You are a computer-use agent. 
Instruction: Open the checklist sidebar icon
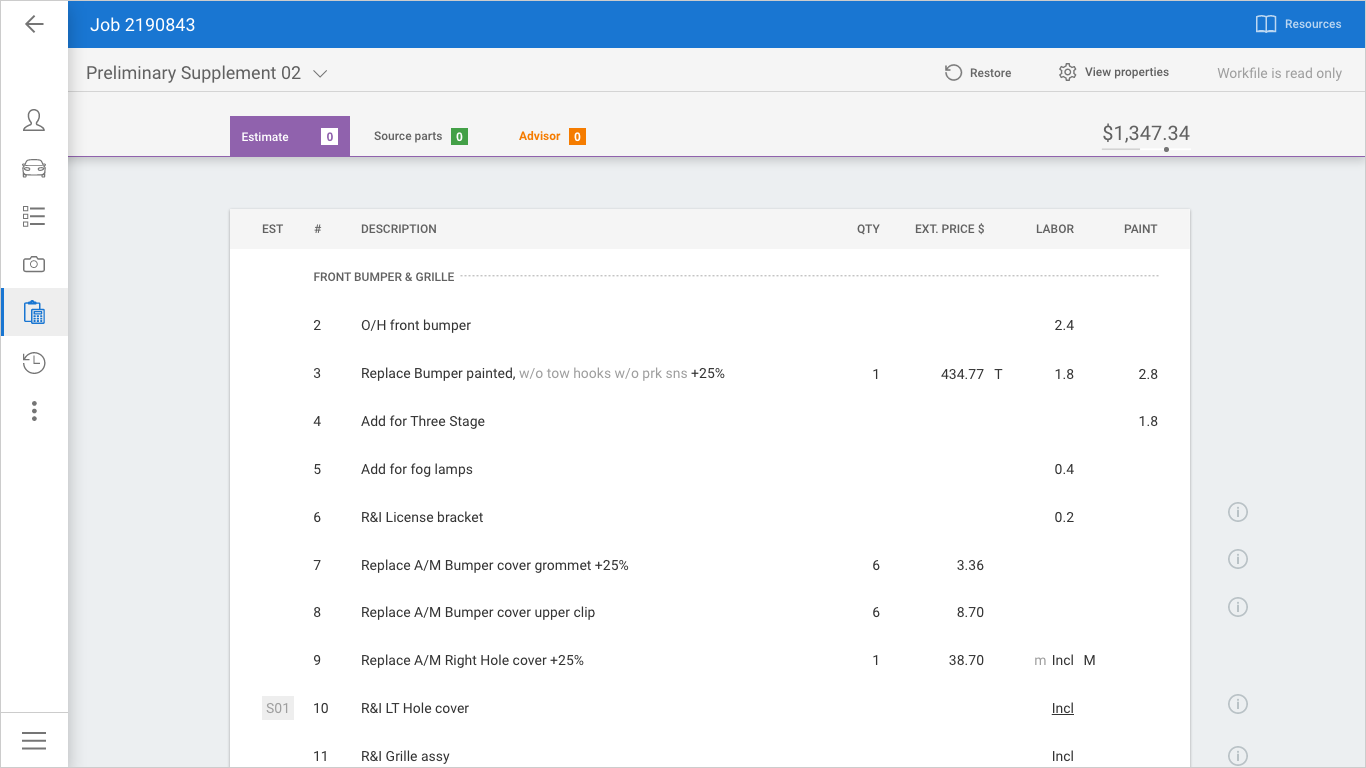click(x=34, y=216)
